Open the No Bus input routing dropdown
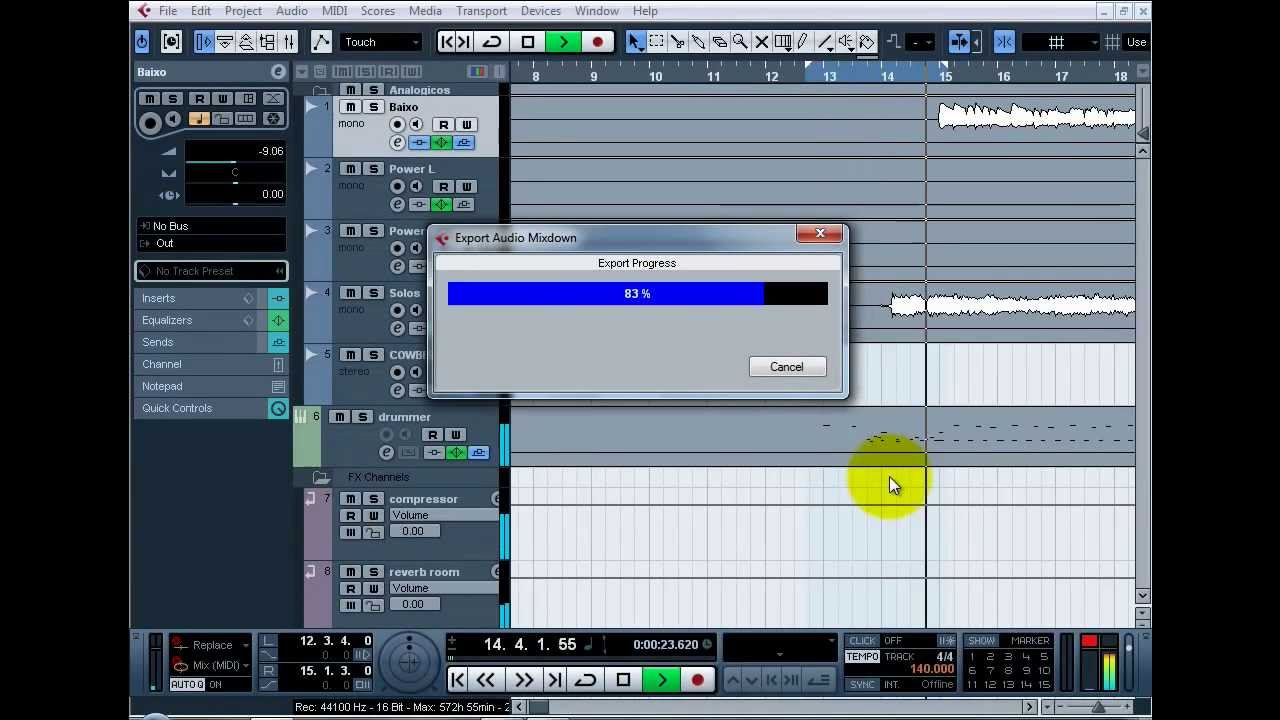1280x720 pixels. point(211,226)
